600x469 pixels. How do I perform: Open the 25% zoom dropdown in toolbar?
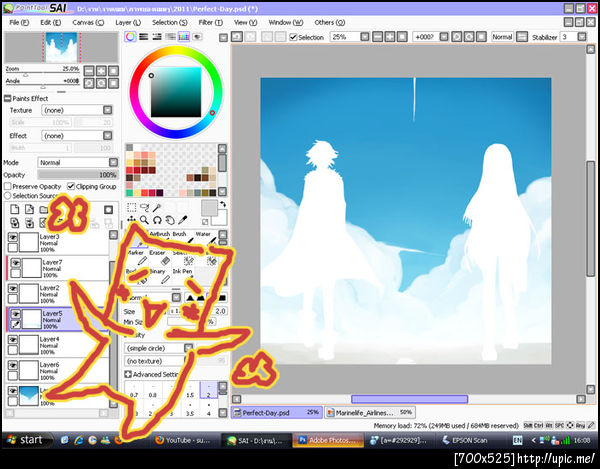coord(365,37)
